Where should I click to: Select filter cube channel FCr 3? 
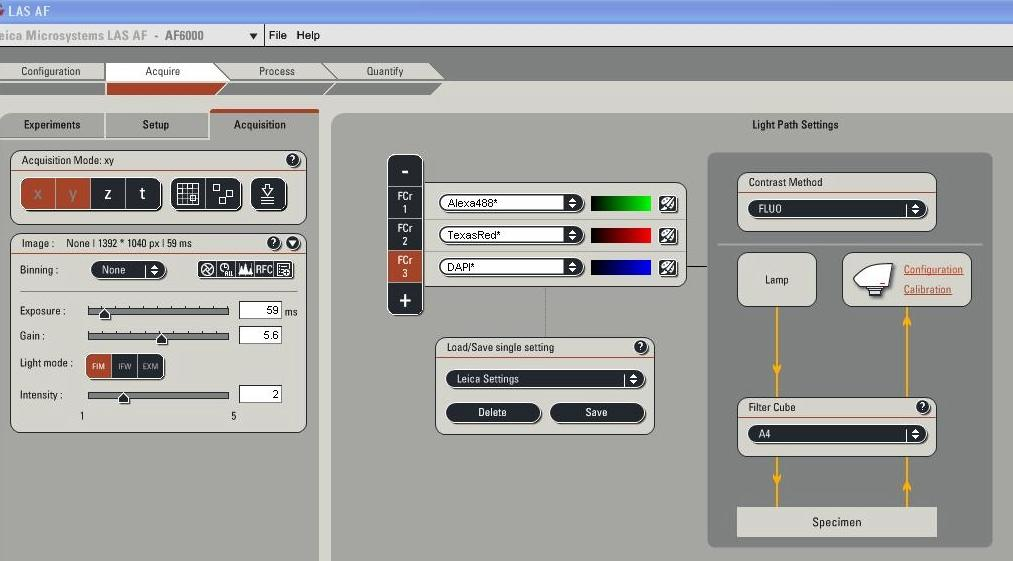pyautogui.click(x=405, y=267)
